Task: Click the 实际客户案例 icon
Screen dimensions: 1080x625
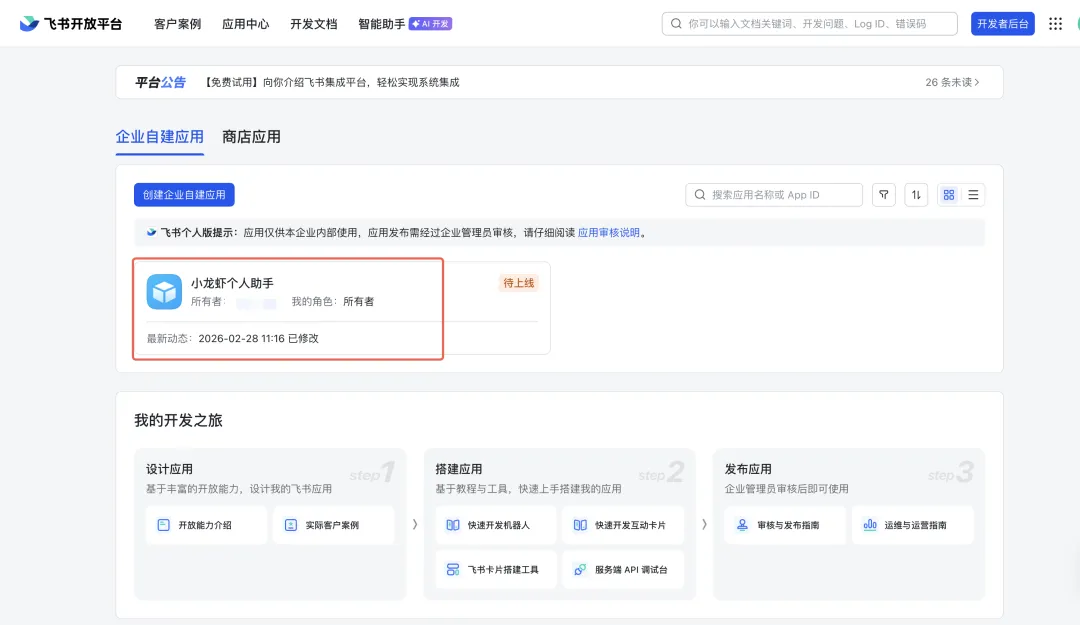Action: pos(291,525)
